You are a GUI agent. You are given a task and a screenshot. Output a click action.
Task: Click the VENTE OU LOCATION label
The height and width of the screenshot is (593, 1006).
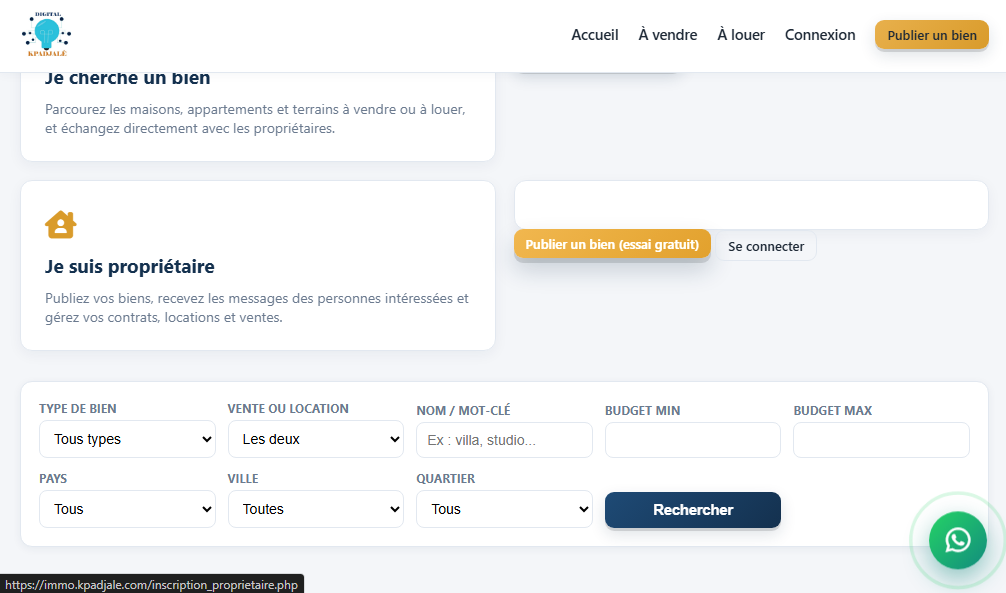(288, 409)
